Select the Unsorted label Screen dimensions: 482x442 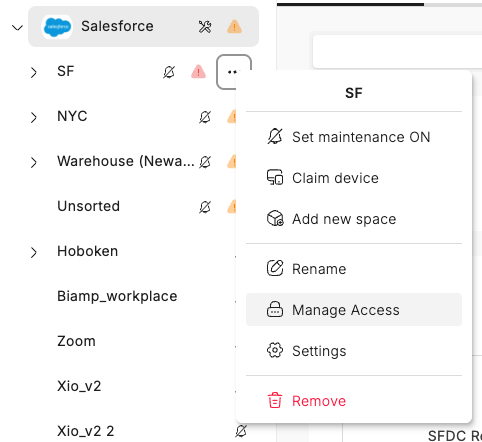(x=88, y=206)
